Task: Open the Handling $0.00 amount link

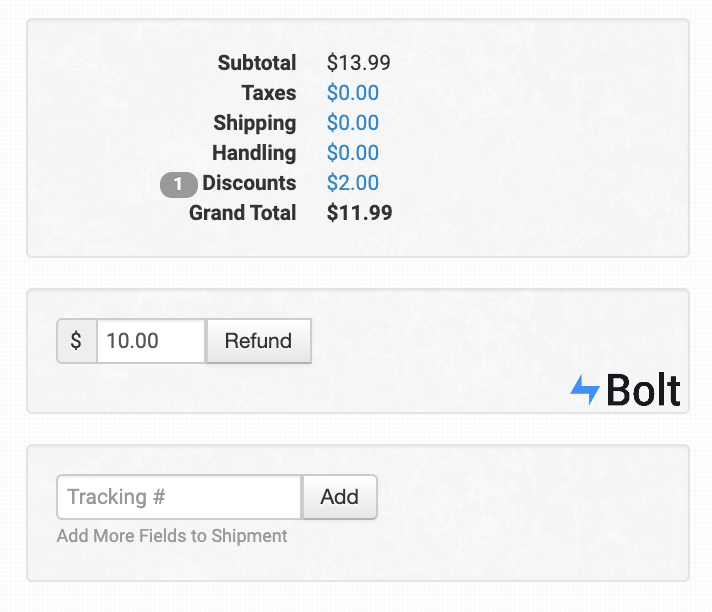Action: (x=353, y=153)
